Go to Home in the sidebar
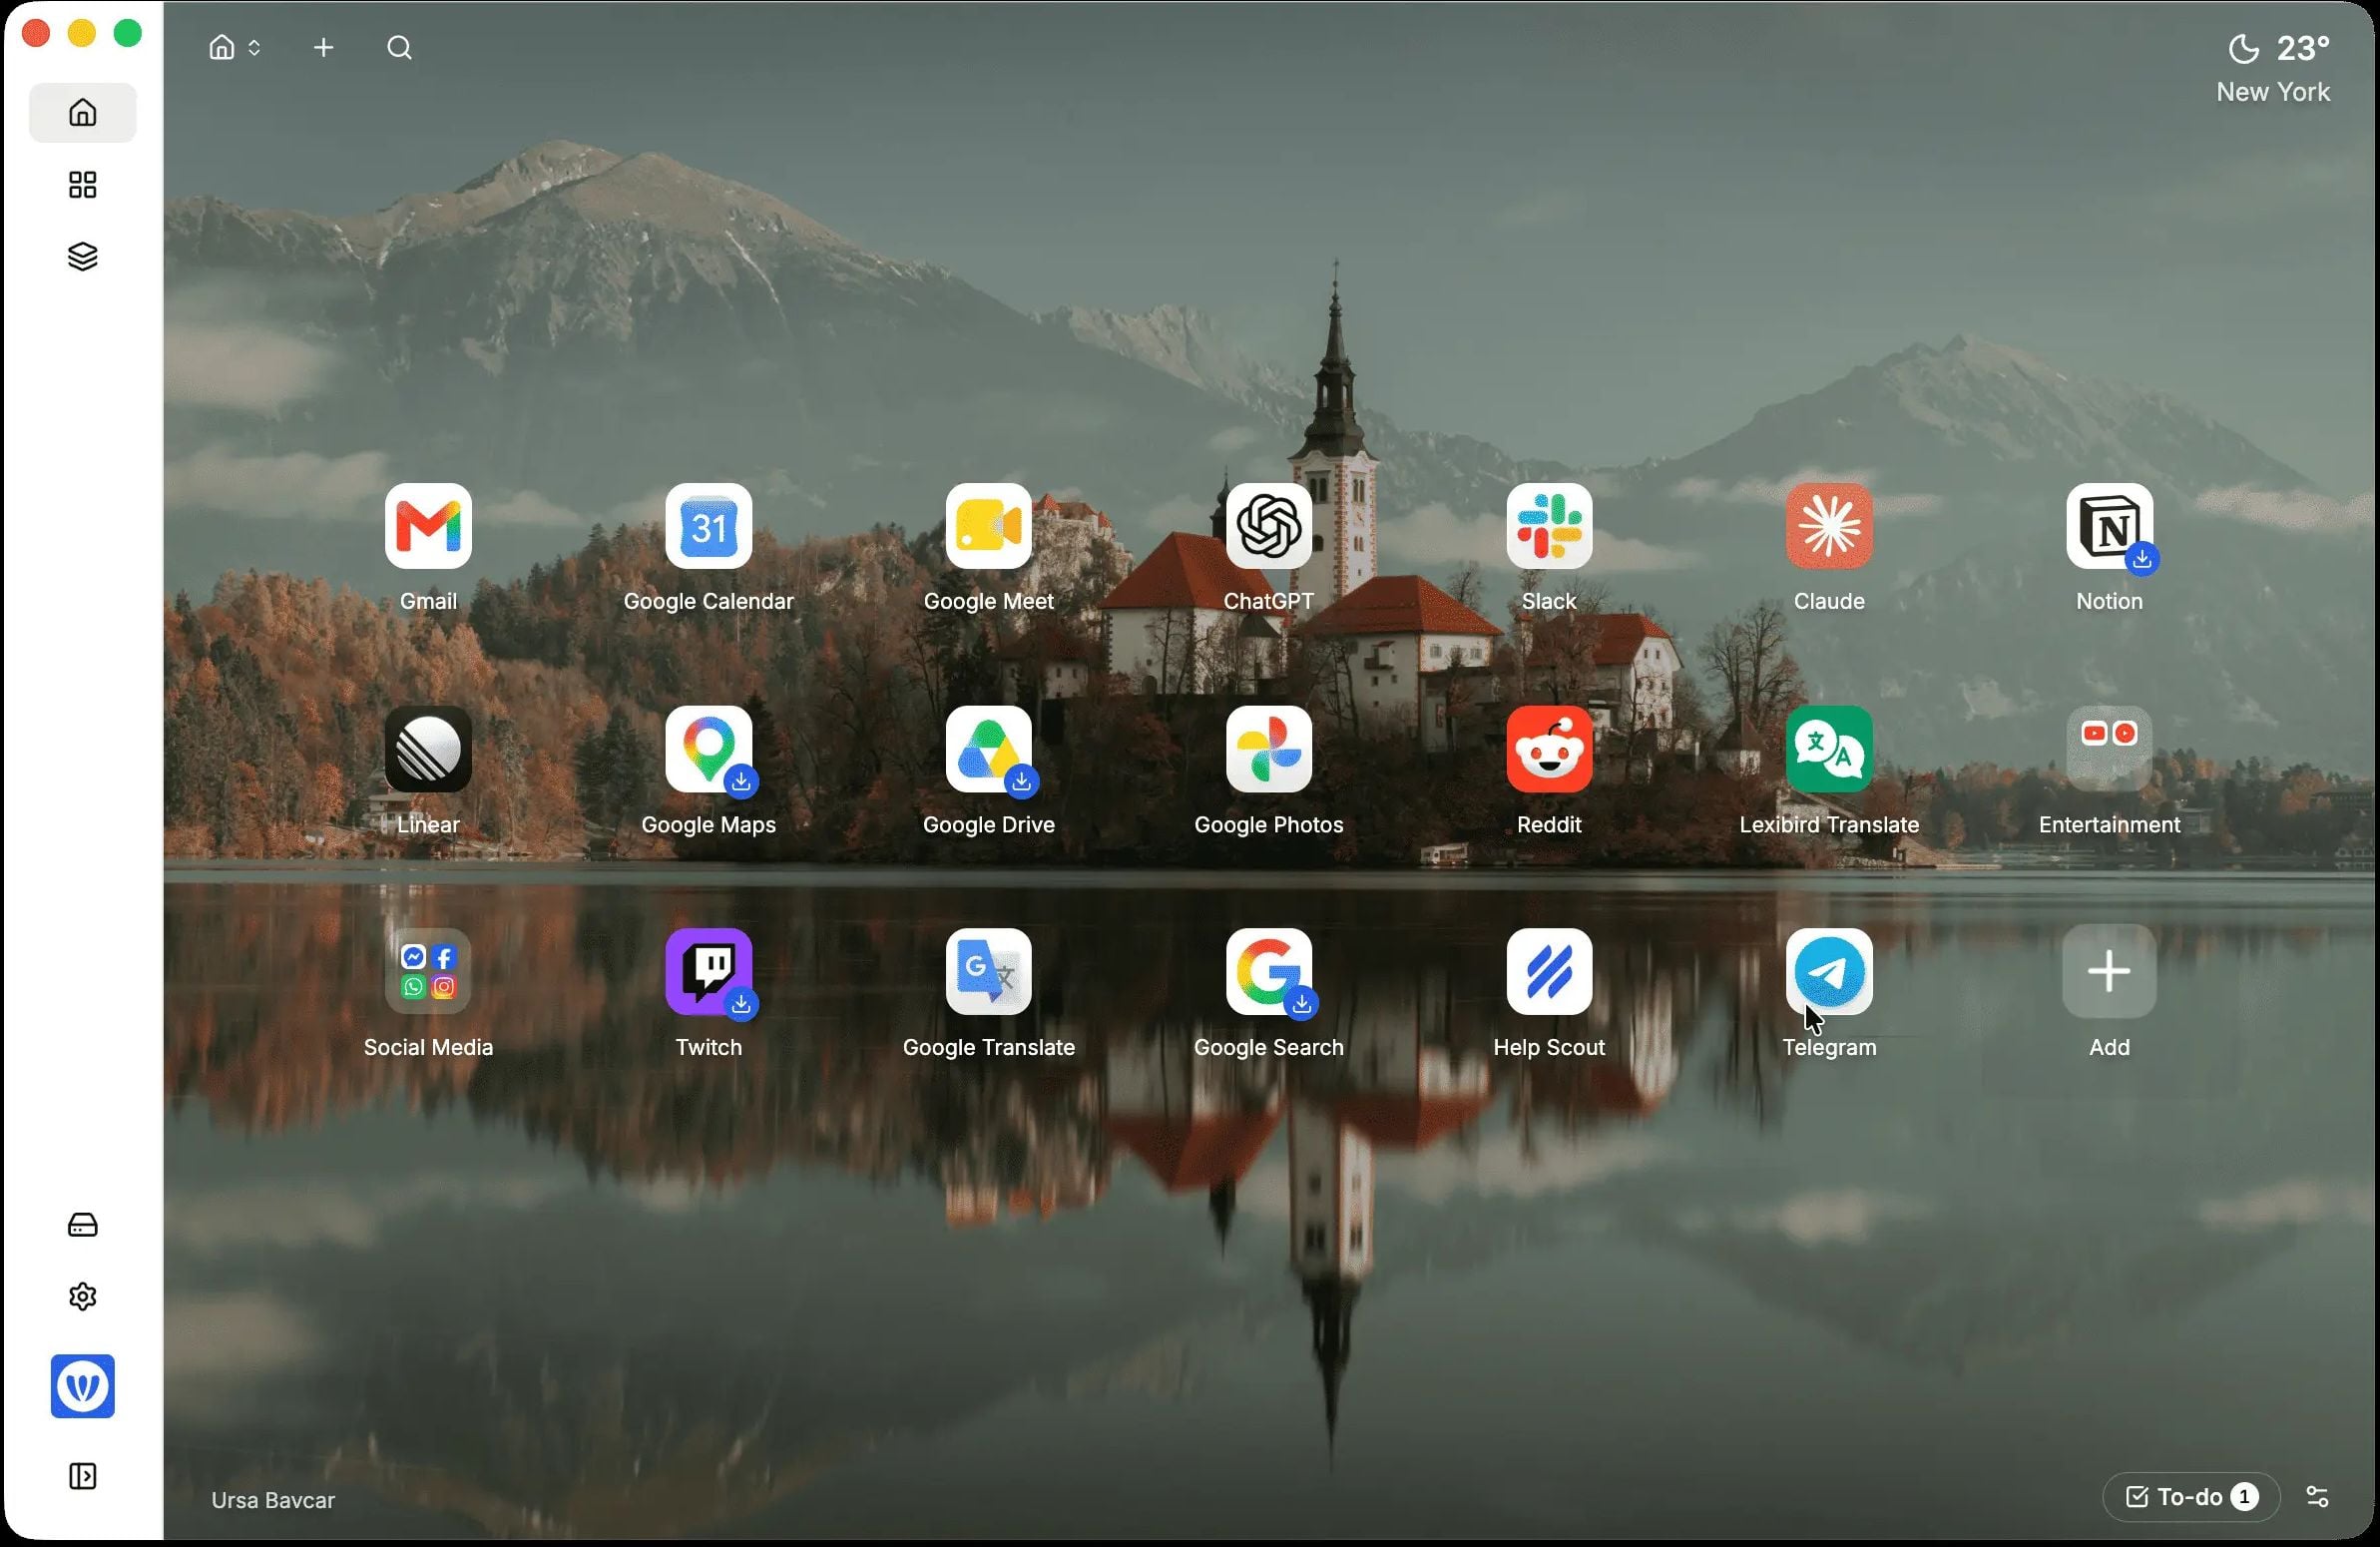2380x1547 pixels. click(83, 112)
